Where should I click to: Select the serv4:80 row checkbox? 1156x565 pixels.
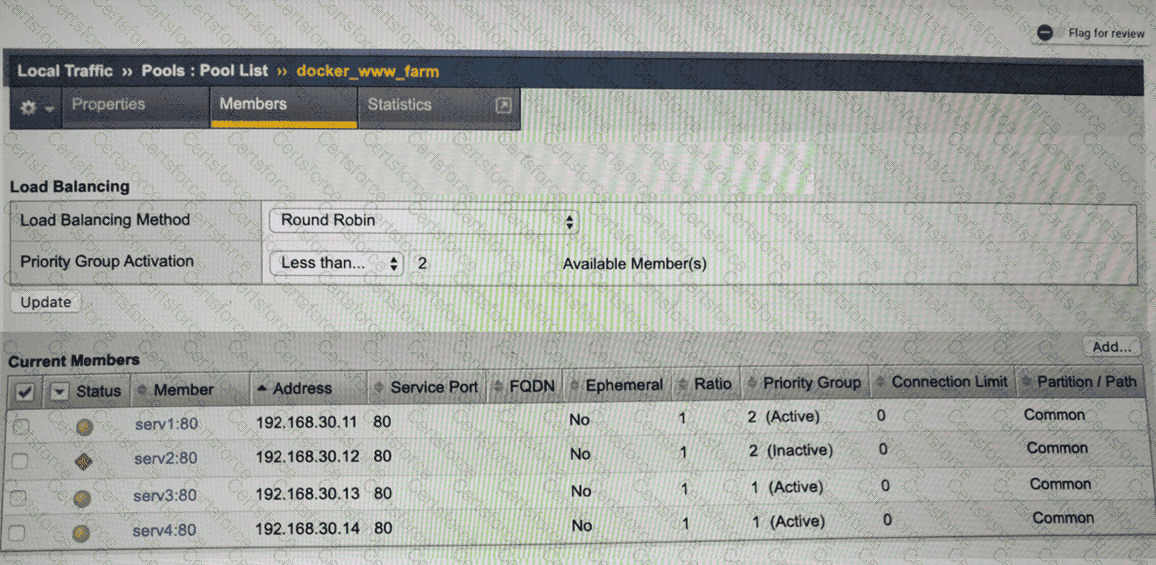click(17, 533)
